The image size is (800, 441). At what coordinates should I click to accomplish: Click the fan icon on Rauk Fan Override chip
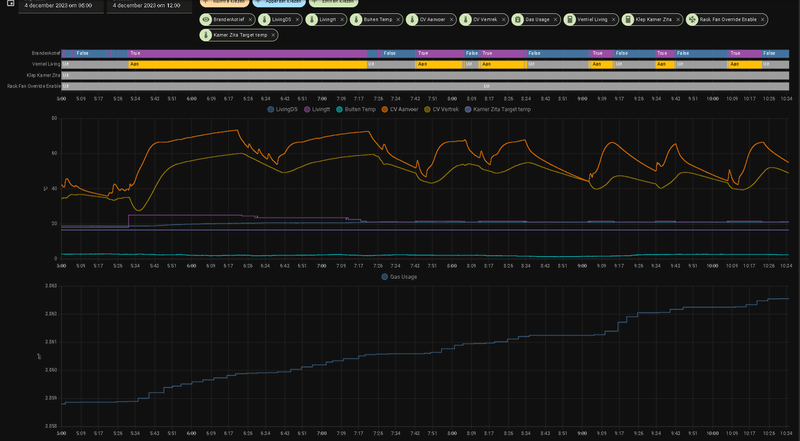tap(692, 19)
